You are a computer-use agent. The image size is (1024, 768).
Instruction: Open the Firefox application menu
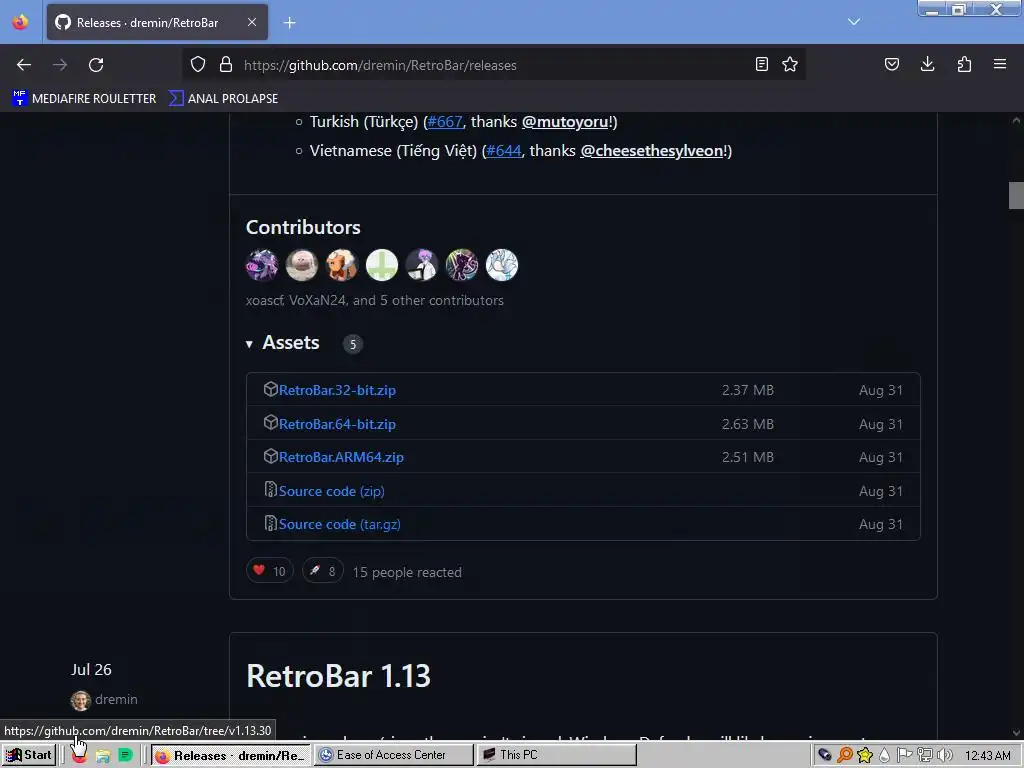coord(1000,64)
